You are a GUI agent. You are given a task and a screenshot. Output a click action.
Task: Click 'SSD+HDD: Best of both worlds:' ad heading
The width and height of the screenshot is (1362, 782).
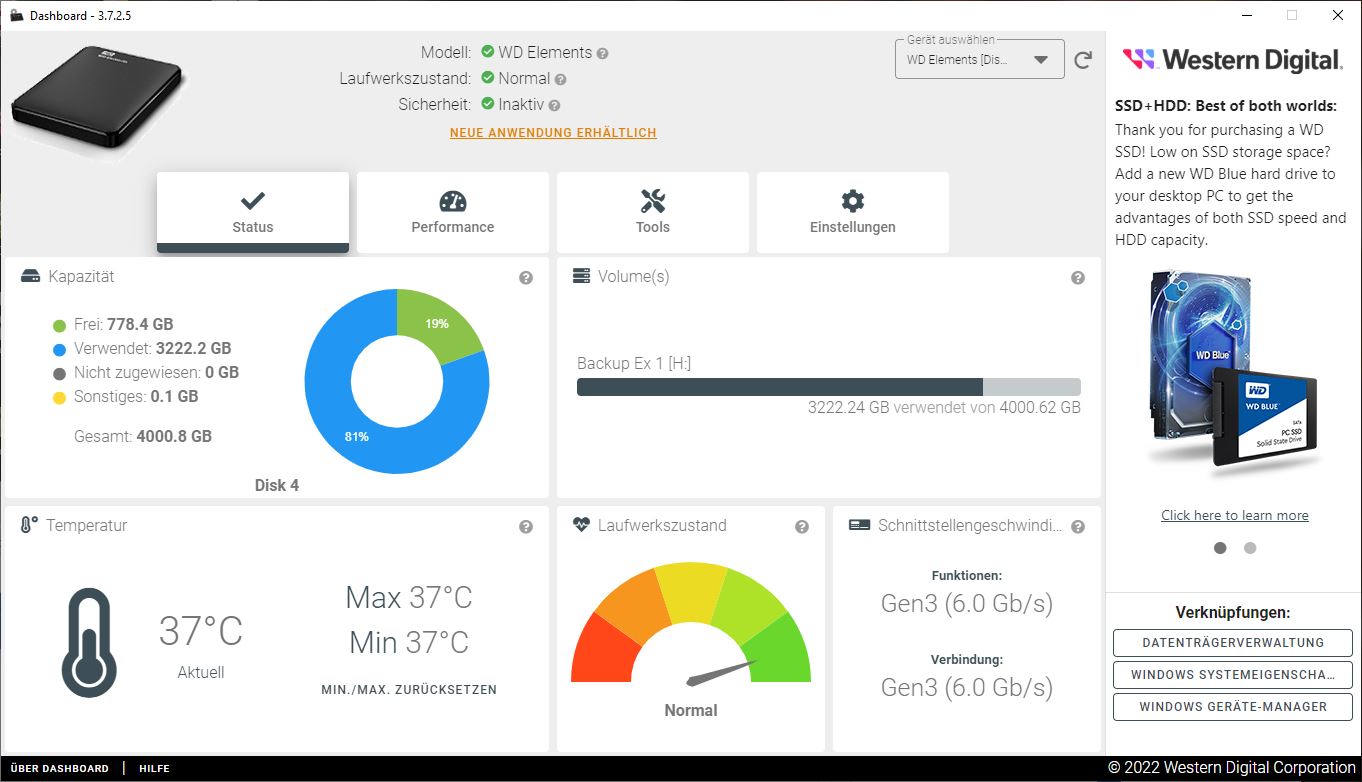(1226, 106)
